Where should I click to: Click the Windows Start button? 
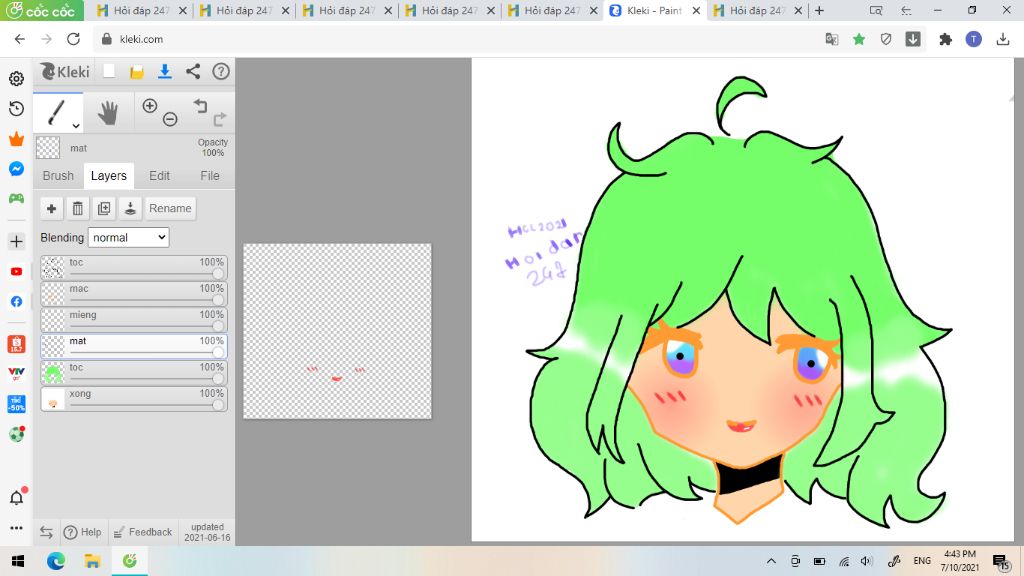(x=18, y=561)
